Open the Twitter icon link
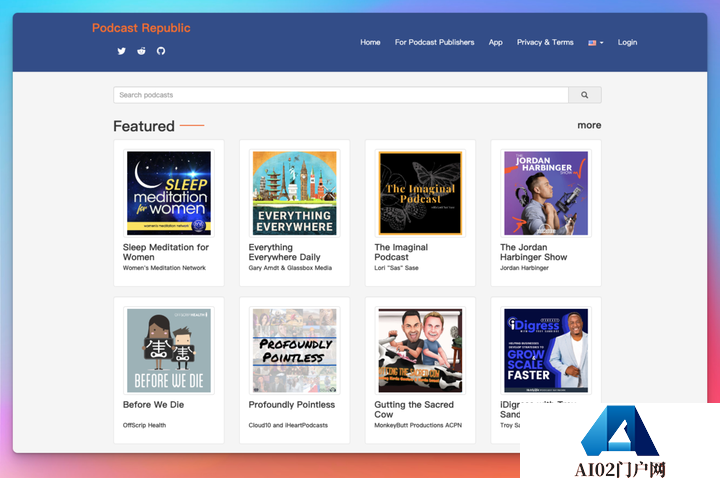Screen dimensions: 720x478 (121, 51)
